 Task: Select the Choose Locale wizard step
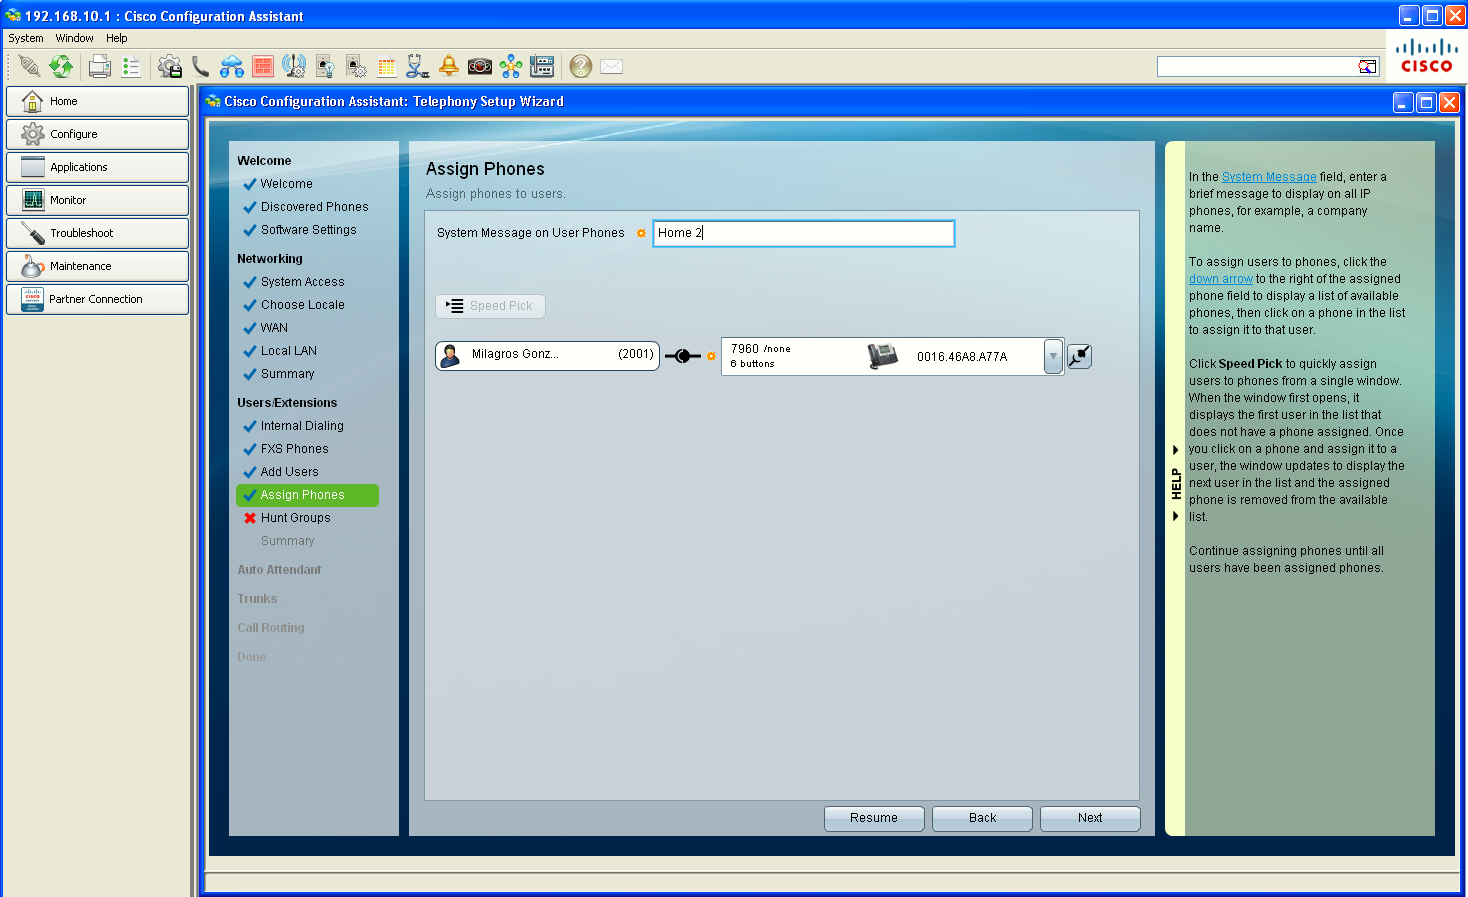(302, 305)
